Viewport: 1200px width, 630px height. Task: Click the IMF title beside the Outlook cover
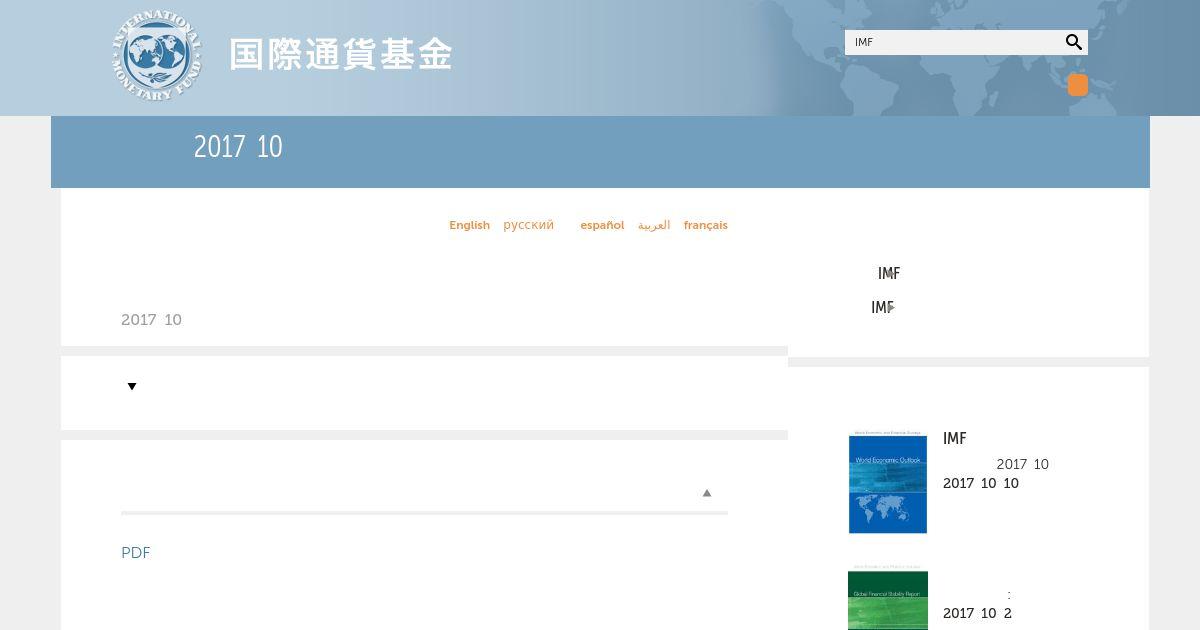tap(954, 438)
